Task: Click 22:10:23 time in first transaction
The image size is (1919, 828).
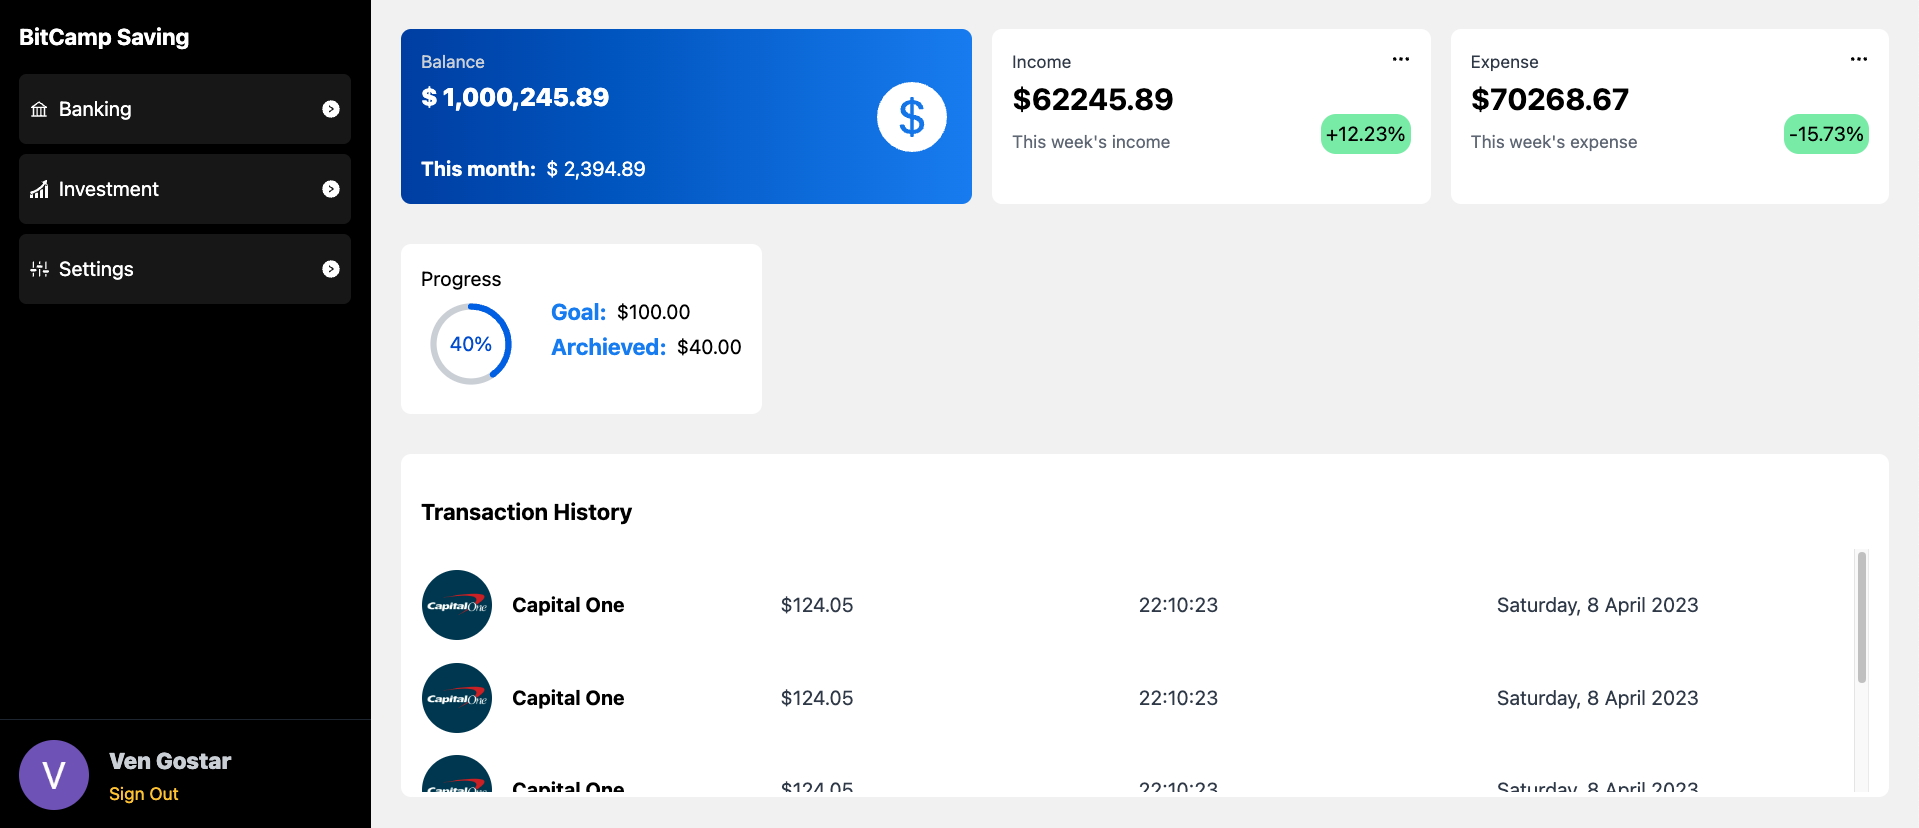Action: pos(1178,605)
